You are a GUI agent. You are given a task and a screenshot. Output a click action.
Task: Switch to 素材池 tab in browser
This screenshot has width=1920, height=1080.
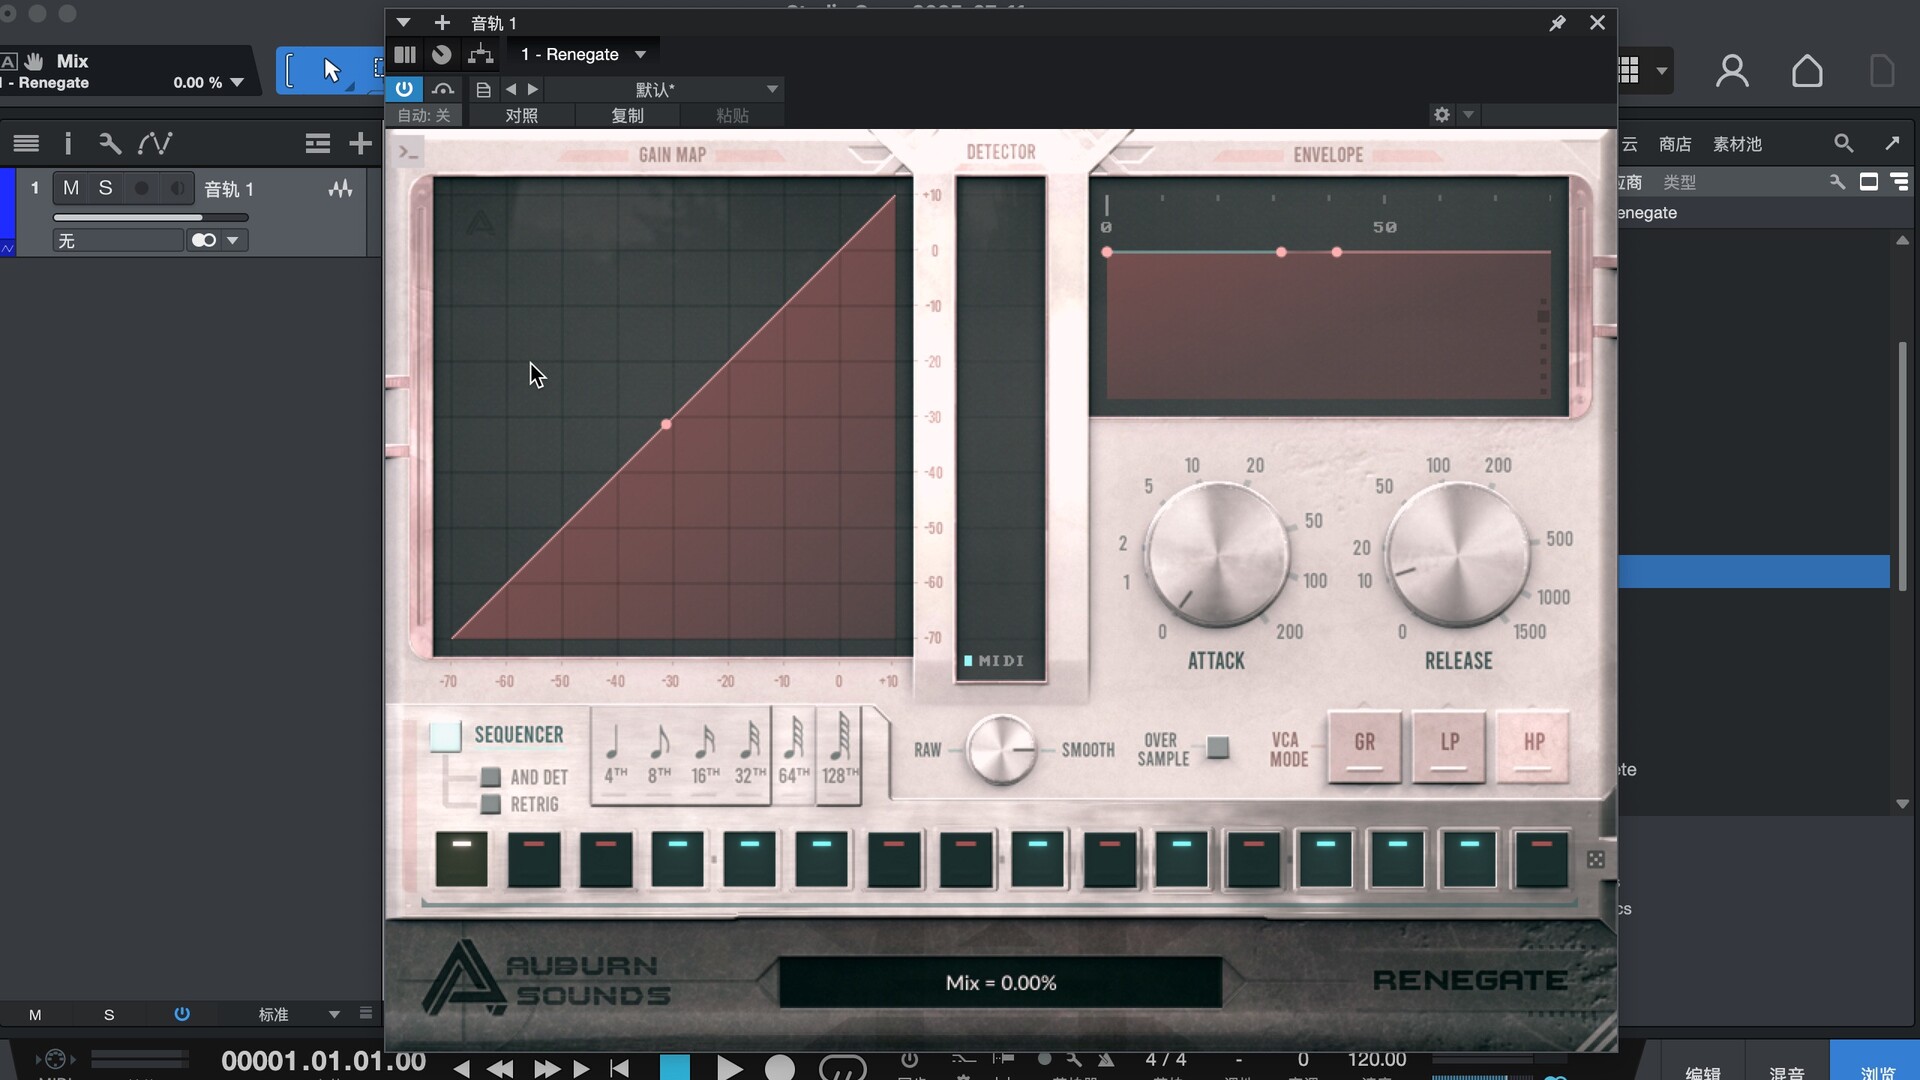coord(1737,144)
